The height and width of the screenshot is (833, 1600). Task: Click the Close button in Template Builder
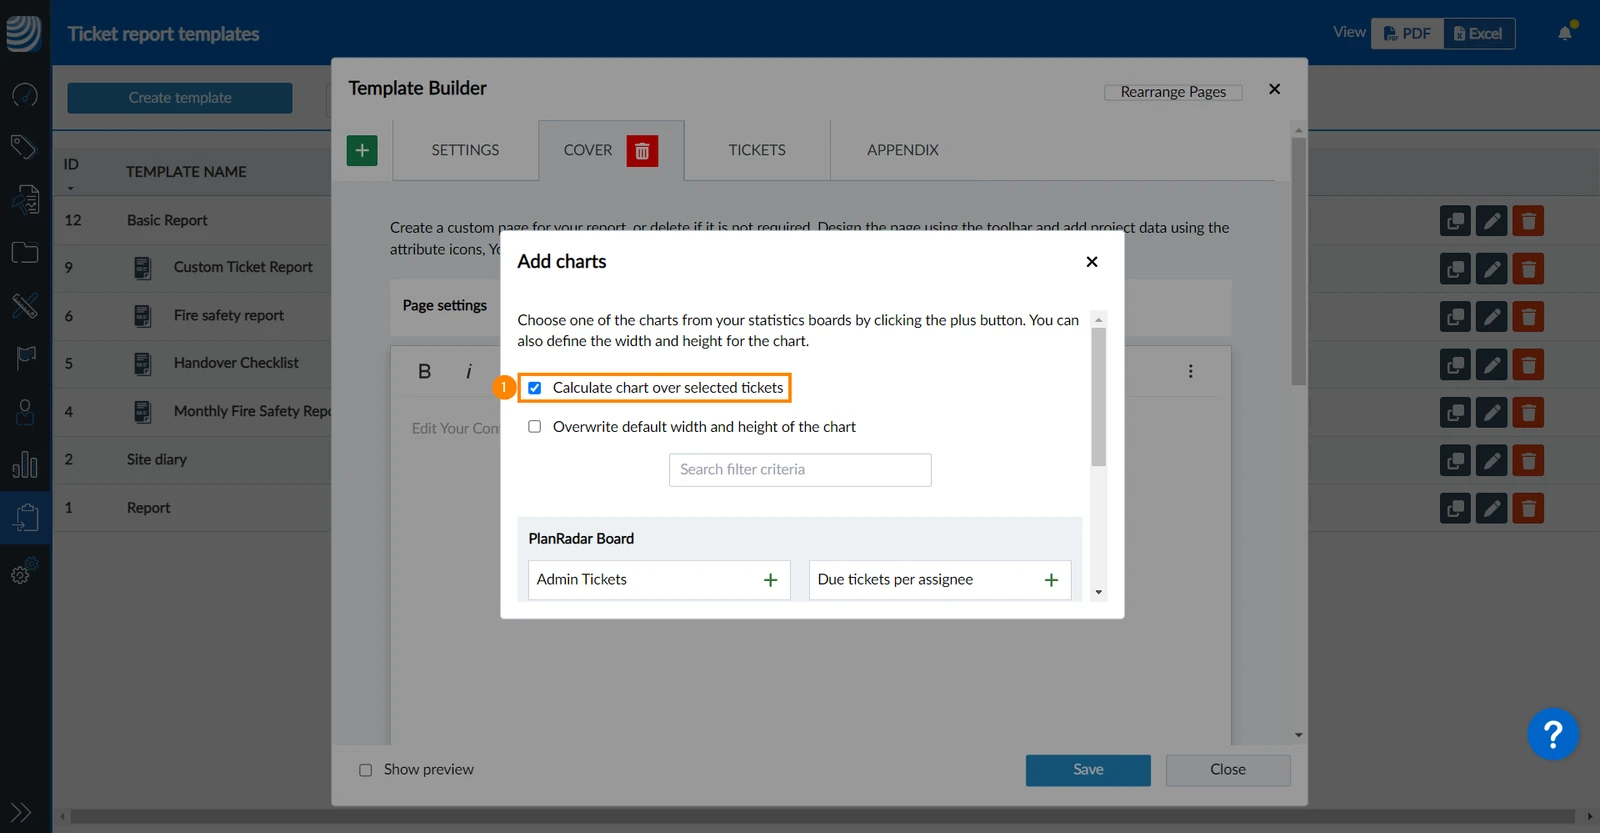(x=1228, y=770)
